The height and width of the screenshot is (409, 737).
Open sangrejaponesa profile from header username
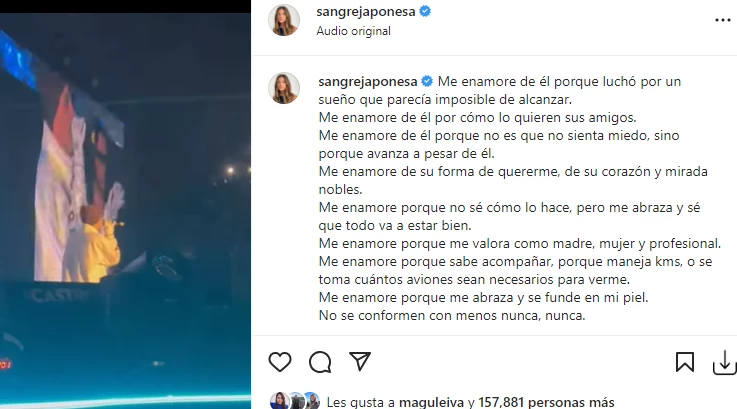[366, 12]
